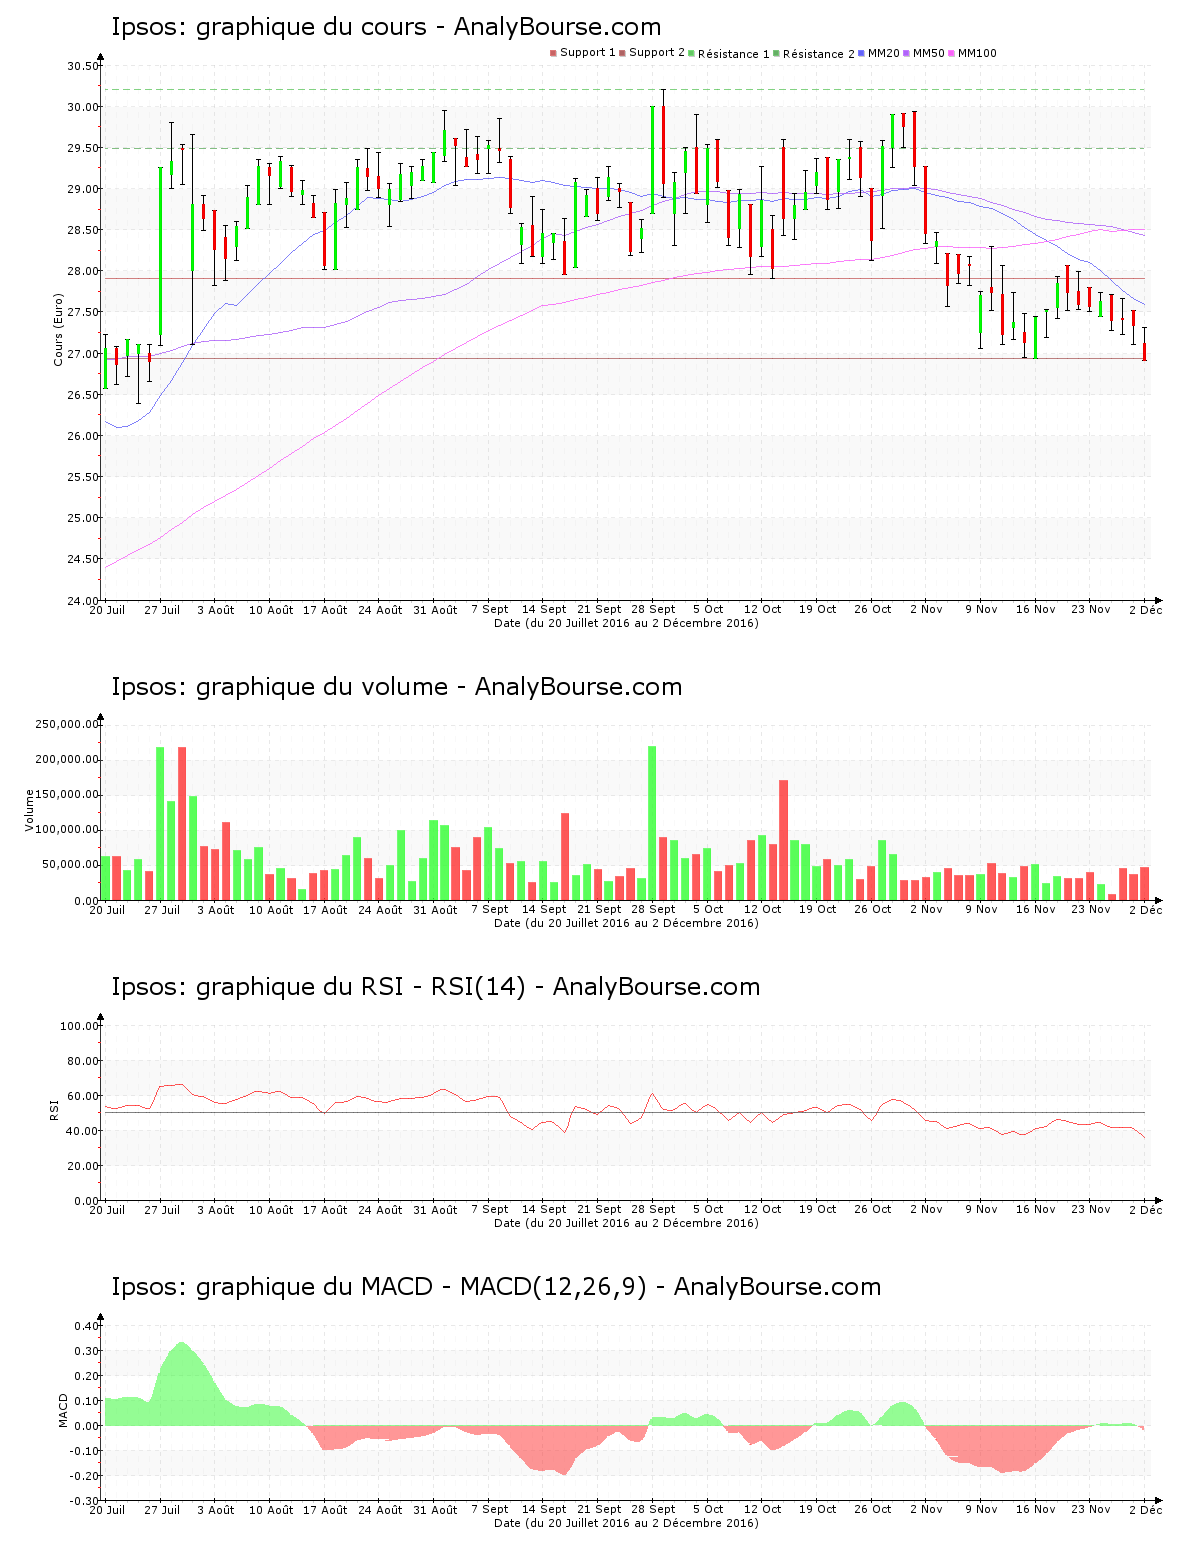
Task: Click the 27.00 price axis value
Action: 83,354
